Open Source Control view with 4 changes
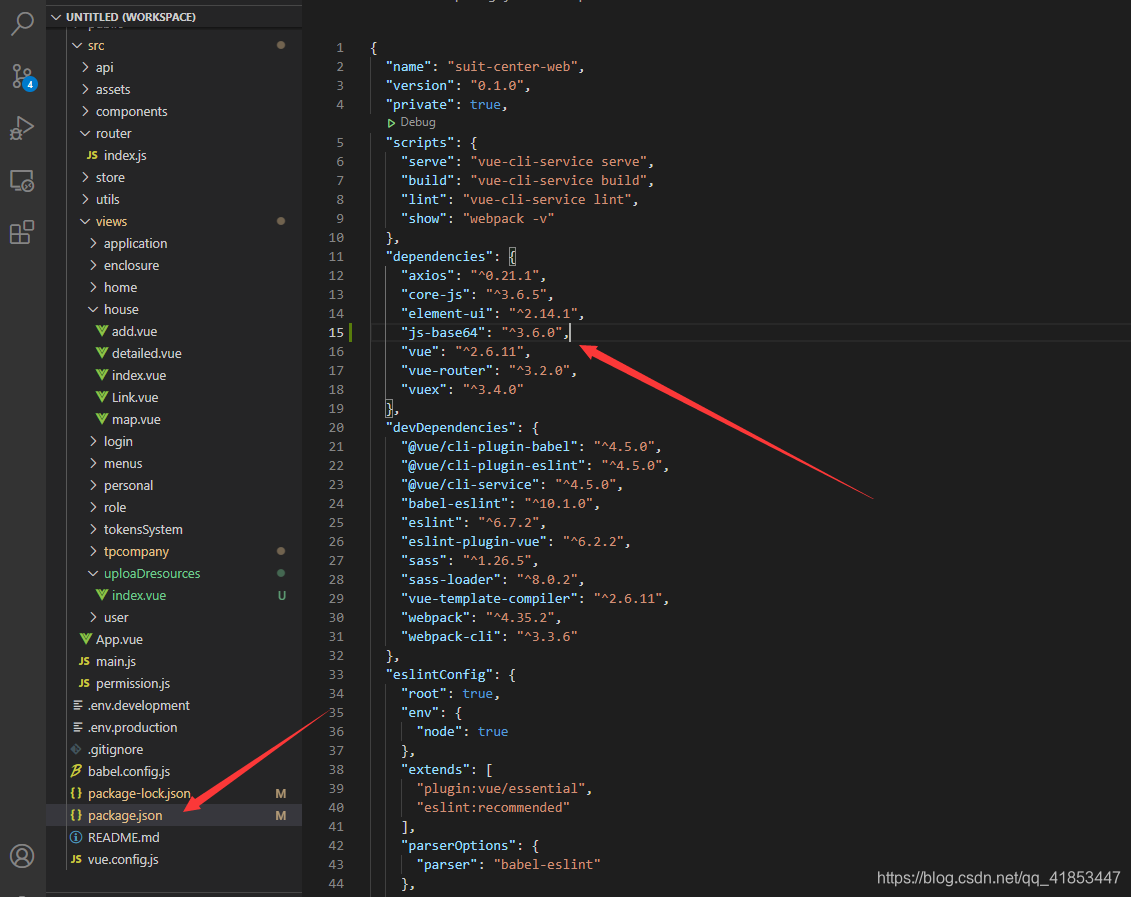Viewport: 1131px width, 897px height. click(x=22, y=76)
